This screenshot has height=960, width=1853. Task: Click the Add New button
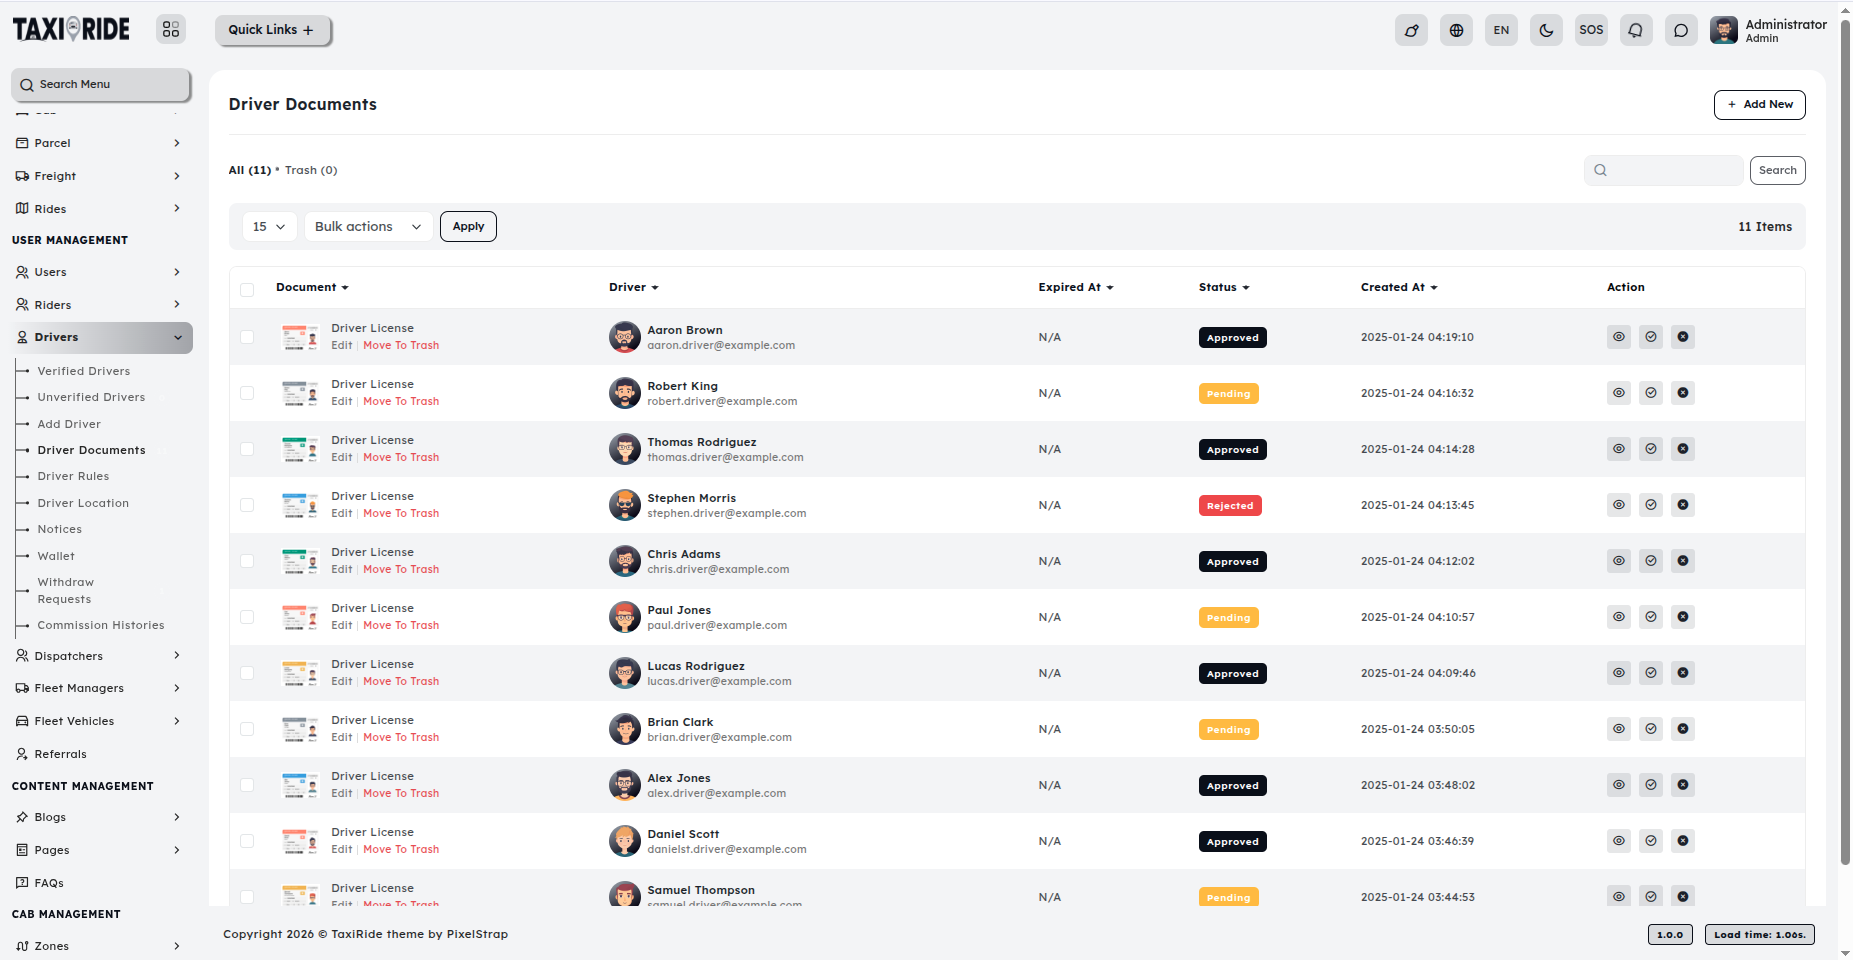[1759, 104]
